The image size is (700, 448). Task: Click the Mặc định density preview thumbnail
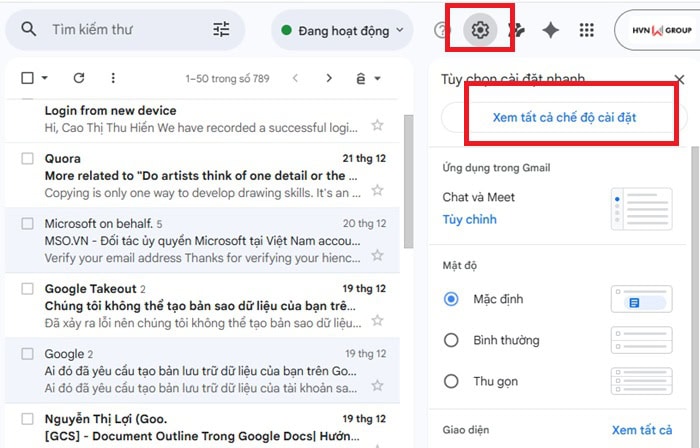[x=642, y=299]
